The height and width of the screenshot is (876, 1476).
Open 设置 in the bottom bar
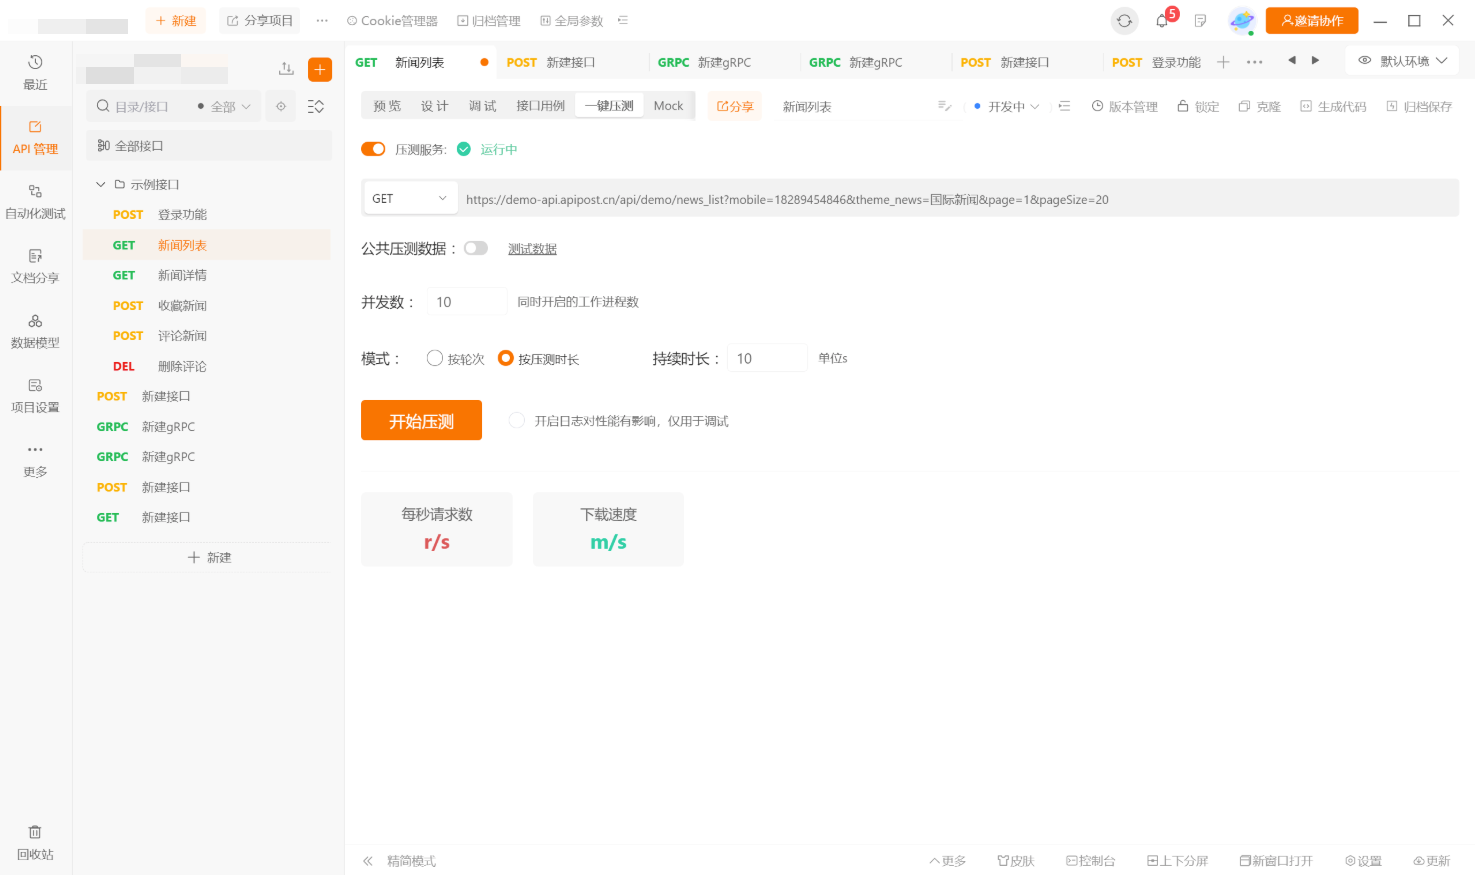[x=1363, y=861]
